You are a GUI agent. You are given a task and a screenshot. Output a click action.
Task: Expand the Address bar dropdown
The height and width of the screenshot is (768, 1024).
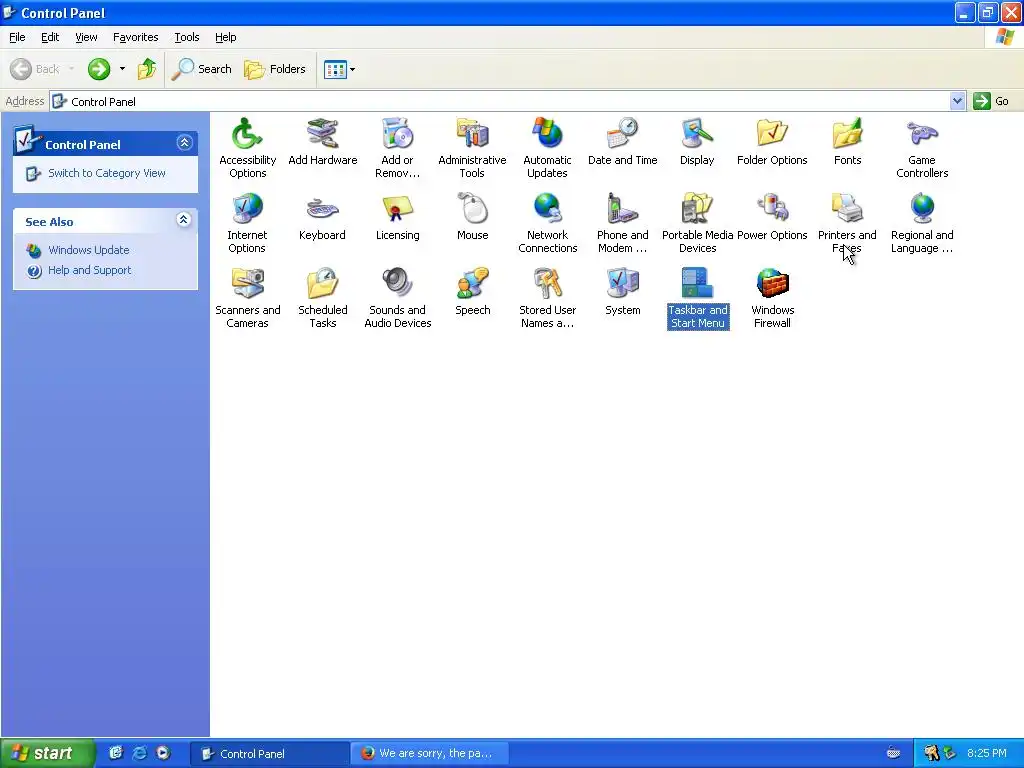tap(957, 101)
